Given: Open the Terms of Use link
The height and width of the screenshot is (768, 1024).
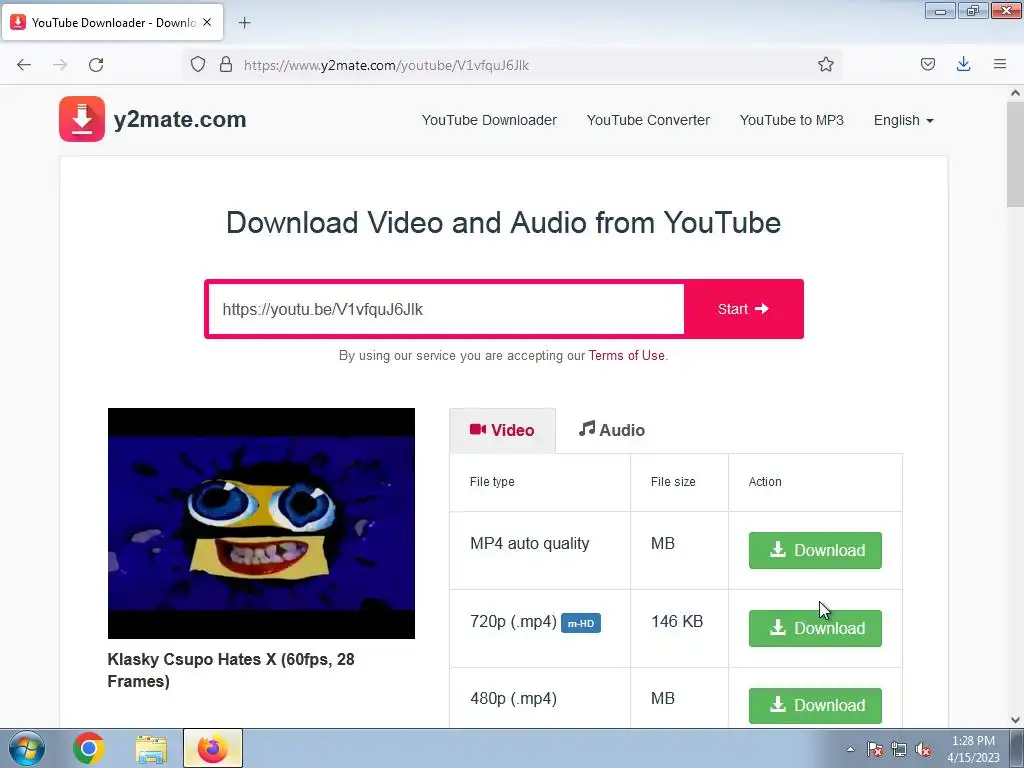Looking at the screenshot, I should tap(626, 355).
